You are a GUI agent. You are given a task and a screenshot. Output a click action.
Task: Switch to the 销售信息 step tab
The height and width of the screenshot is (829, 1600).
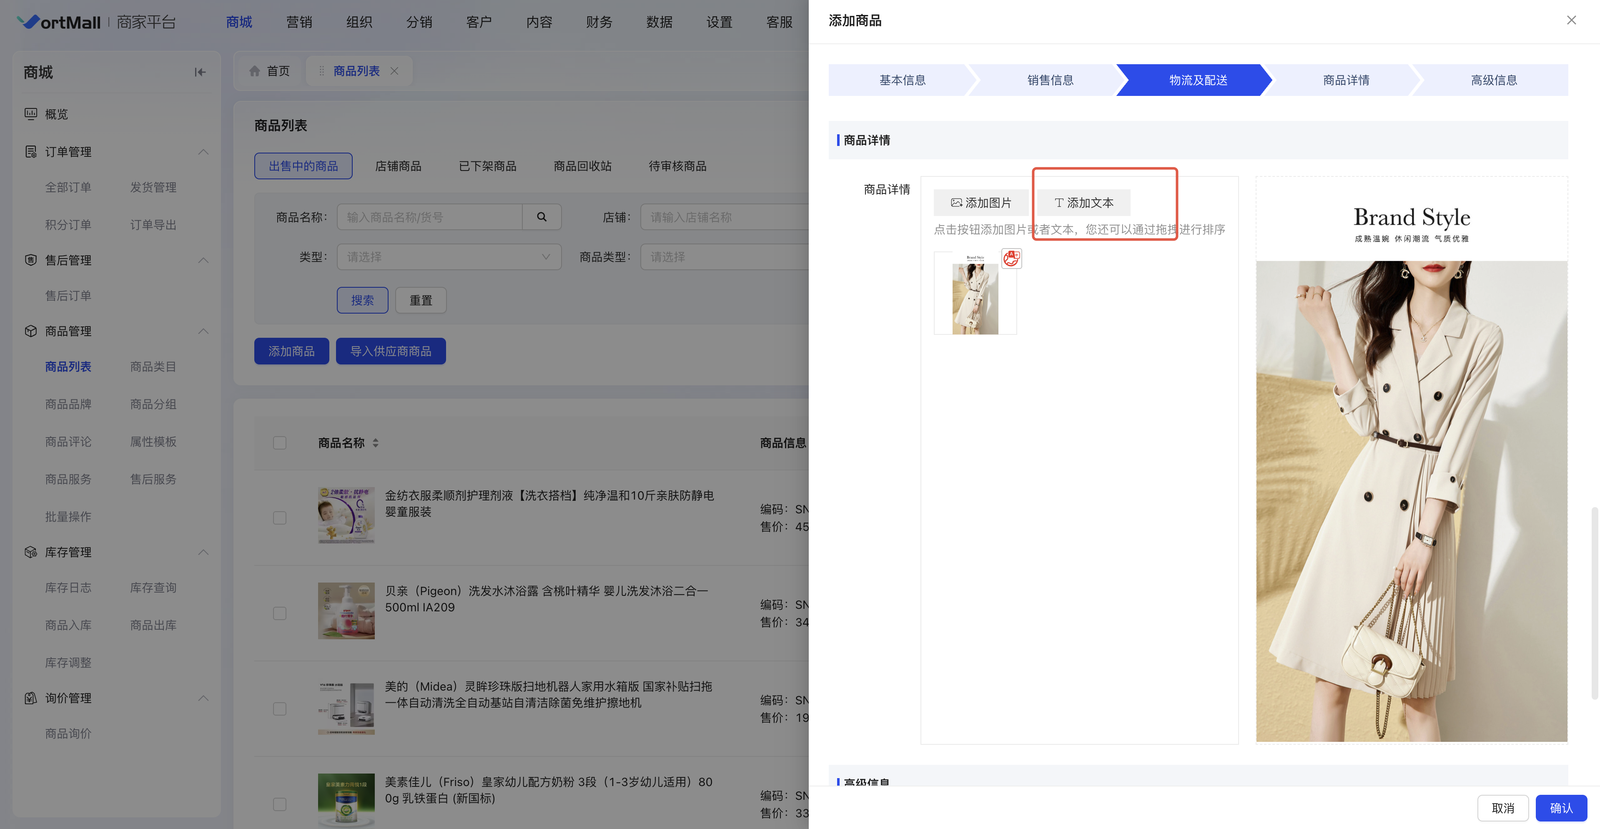pos(1050,80)
